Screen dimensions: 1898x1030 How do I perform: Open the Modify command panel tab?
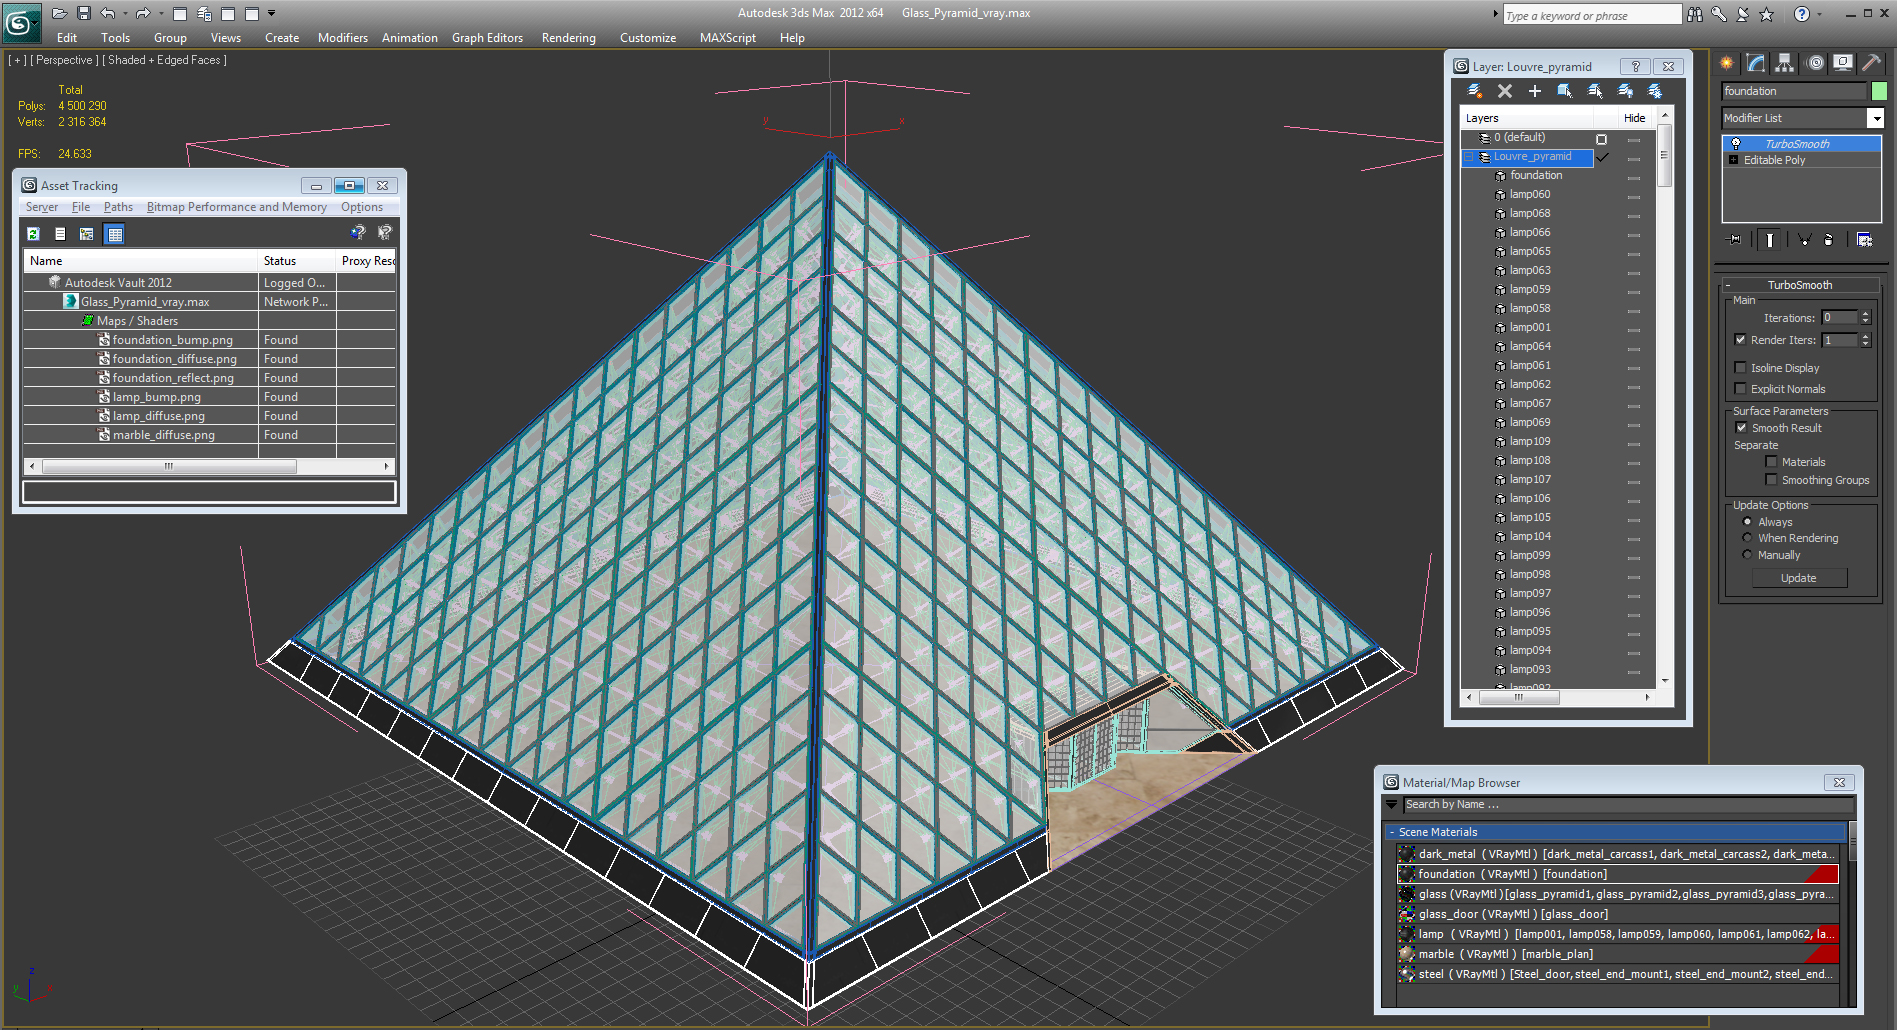click(1756, 63)
